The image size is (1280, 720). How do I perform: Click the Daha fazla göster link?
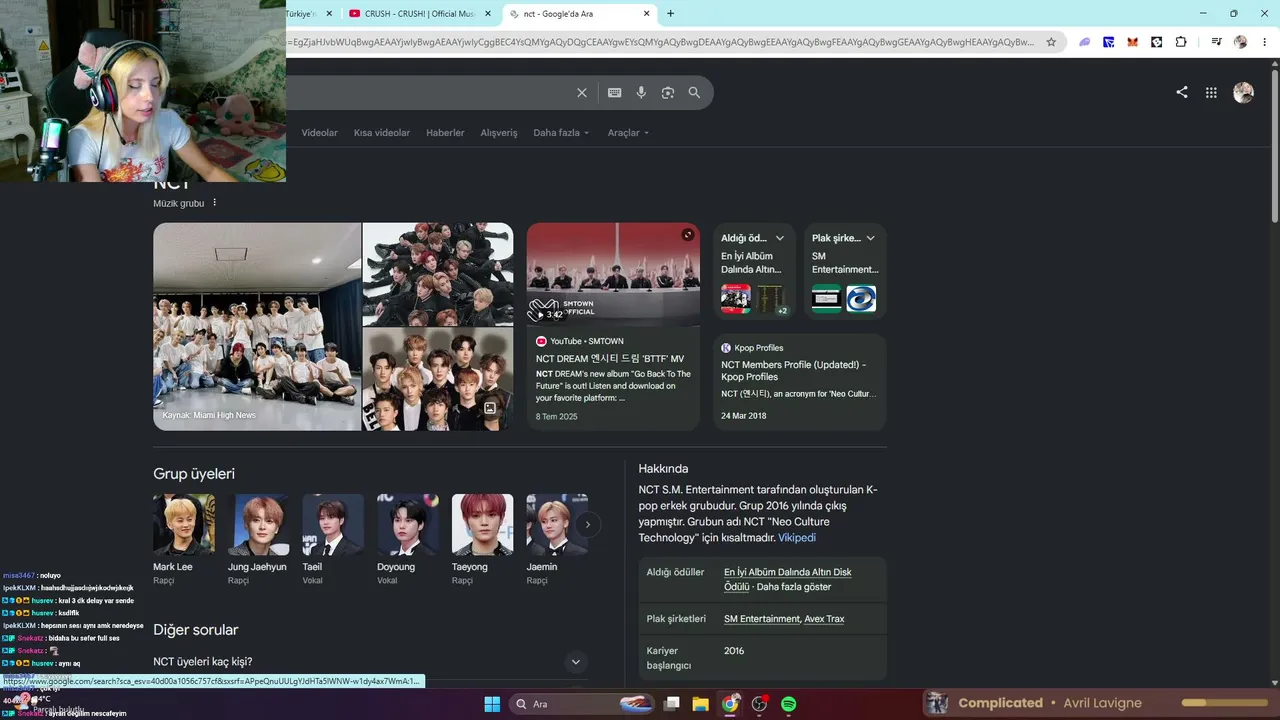[x=794, y=587]
